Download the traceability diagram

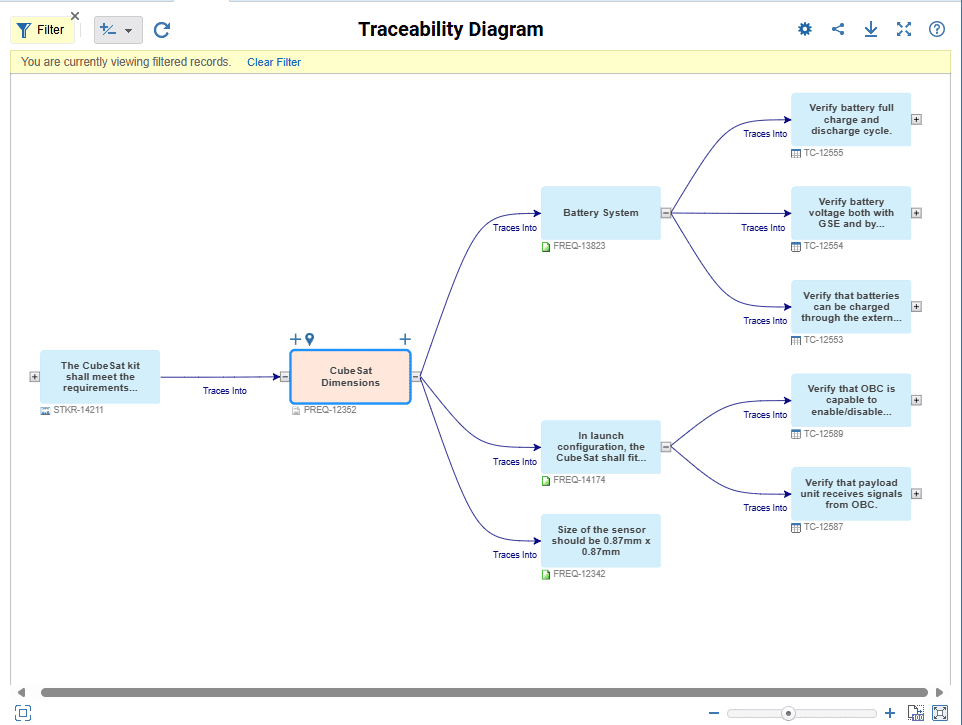coord(871,29)
